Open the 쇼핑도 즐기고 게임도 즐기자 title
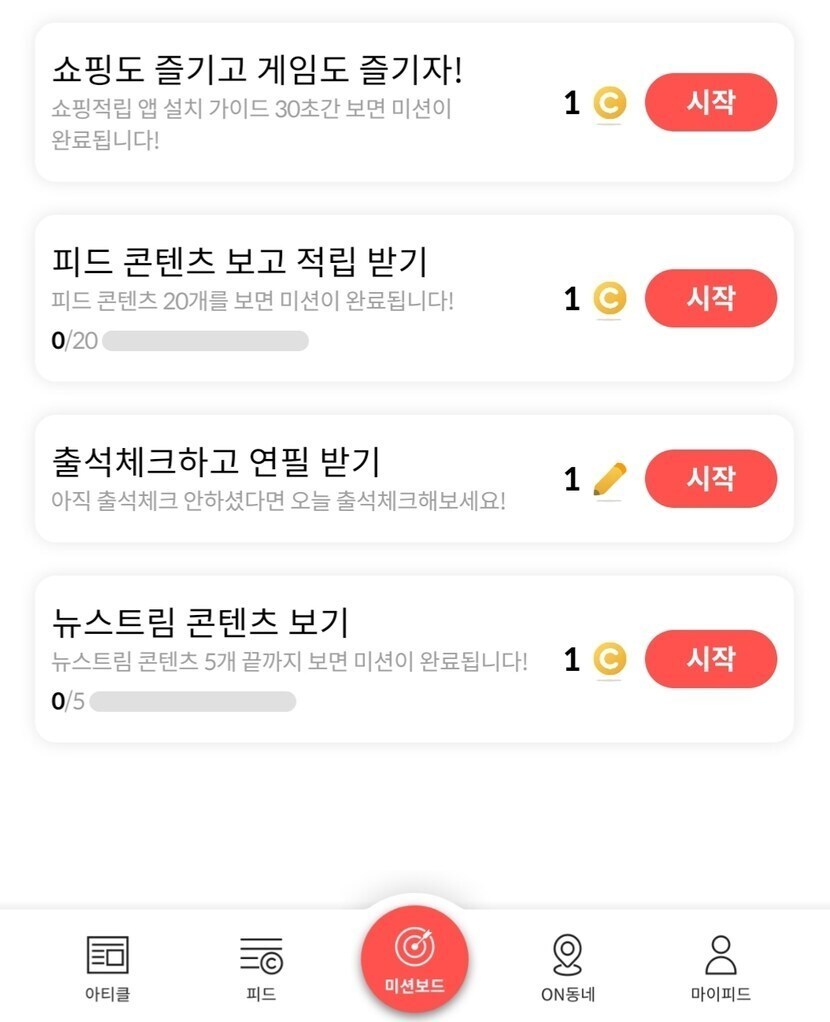 pyautogui.click(x=256, y=70)
